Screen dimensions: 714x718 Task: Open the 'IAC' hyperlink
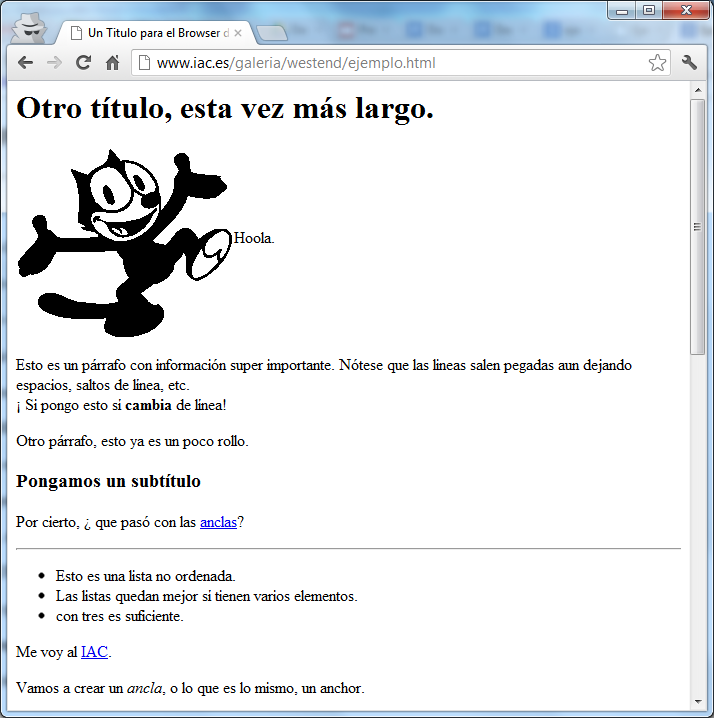click(x=94, y=652)
